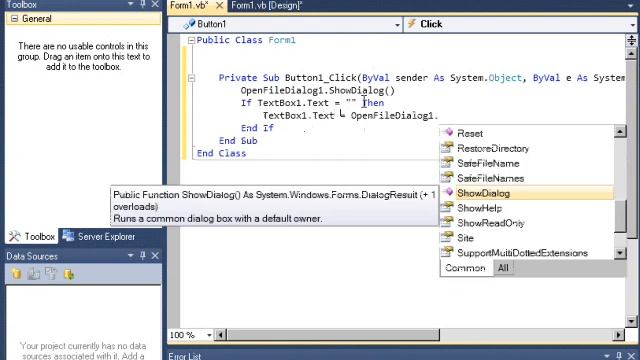Choose Site from the autocomplete list
The image size is (640, 360).
[465, 238]
